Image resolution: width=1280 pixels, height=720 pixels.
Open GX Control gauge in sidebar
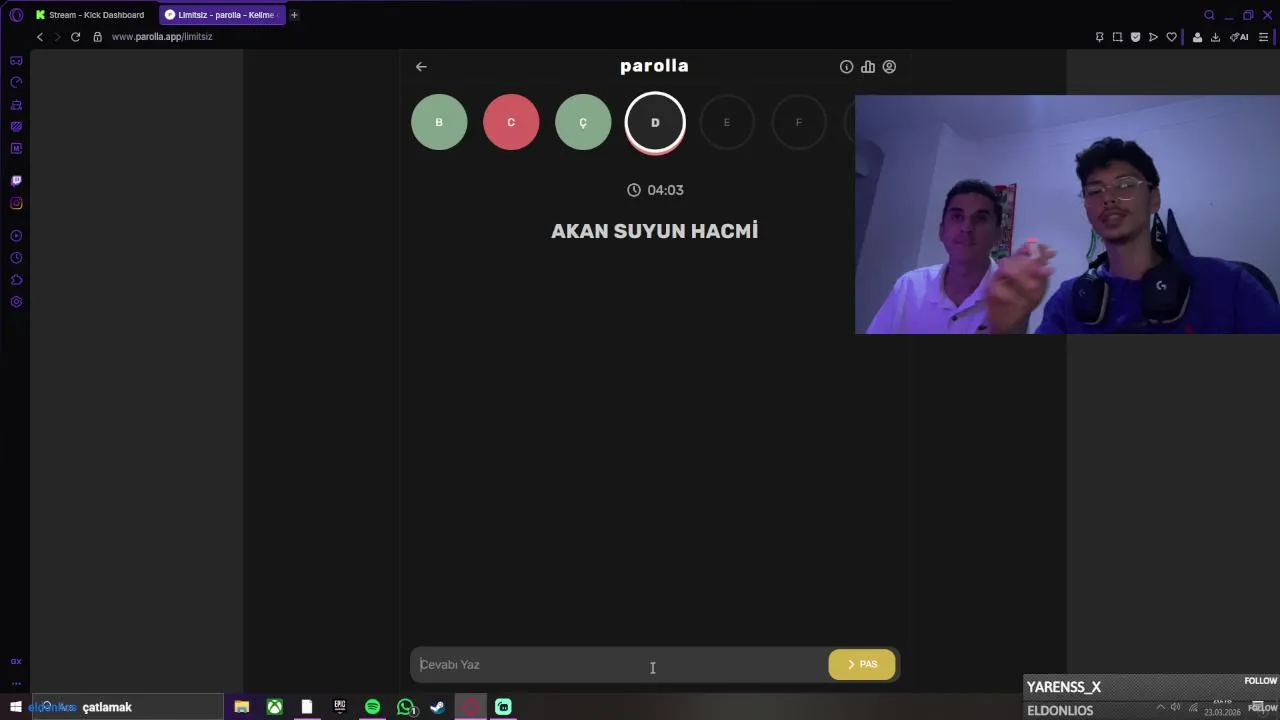pyautogui.click(x=16, y=83)
